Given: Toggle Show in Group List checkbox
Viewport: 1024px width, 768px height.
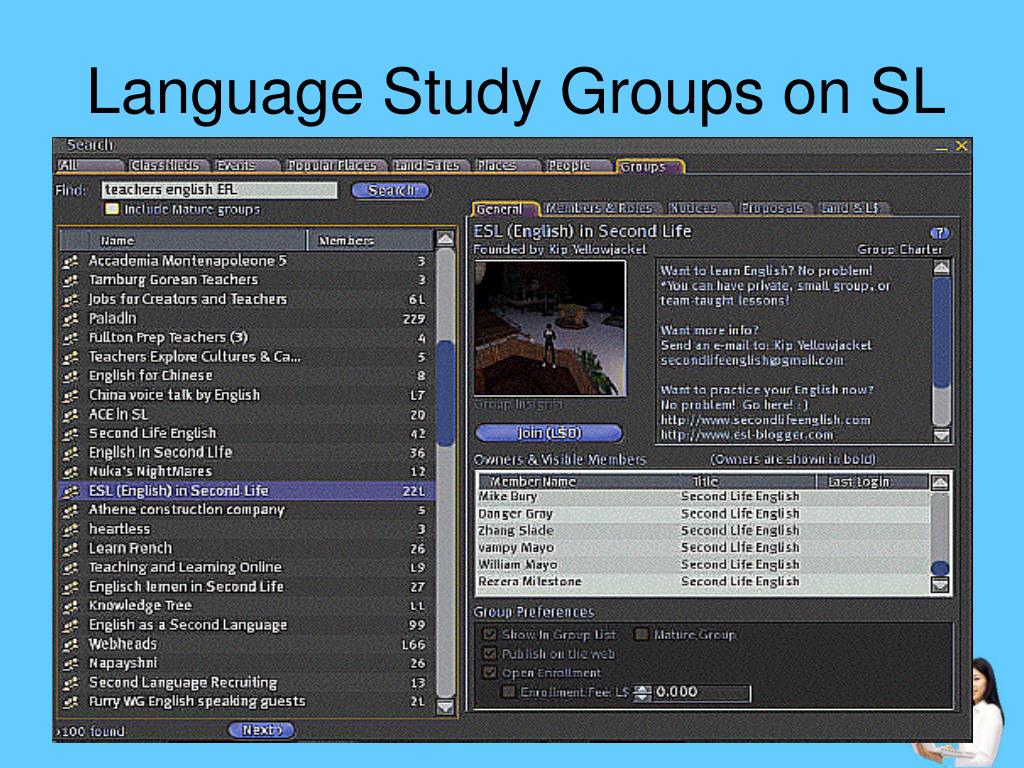Looking at the screenshot, I should click(489, 634).
